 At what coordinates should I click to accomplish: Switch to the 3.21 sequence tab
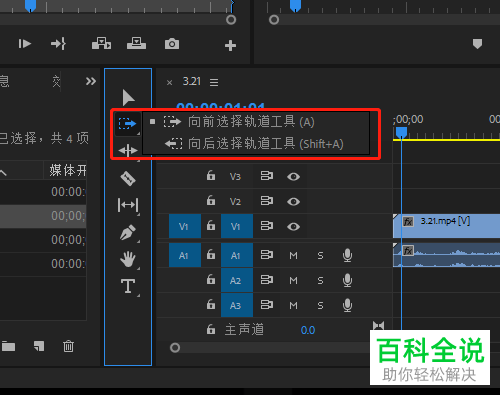point(192,81)
